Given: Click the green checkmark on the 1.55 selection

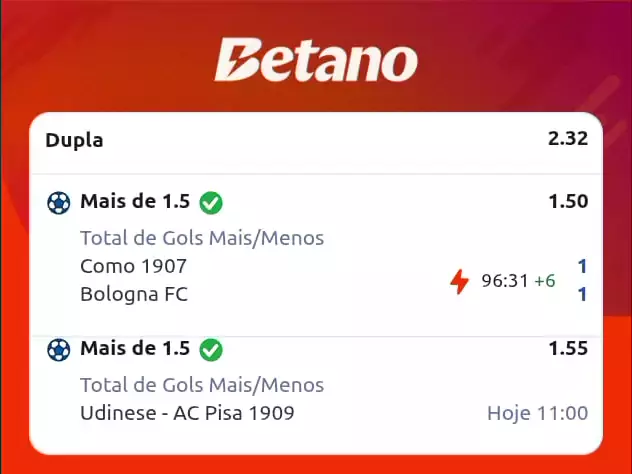Looking at the screenshot, I should [x=211, y=350].
